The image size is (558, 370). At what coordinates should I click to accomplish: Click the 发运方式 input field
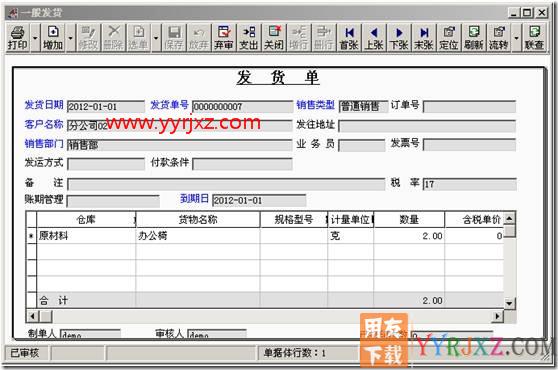[x=106, y=164]
